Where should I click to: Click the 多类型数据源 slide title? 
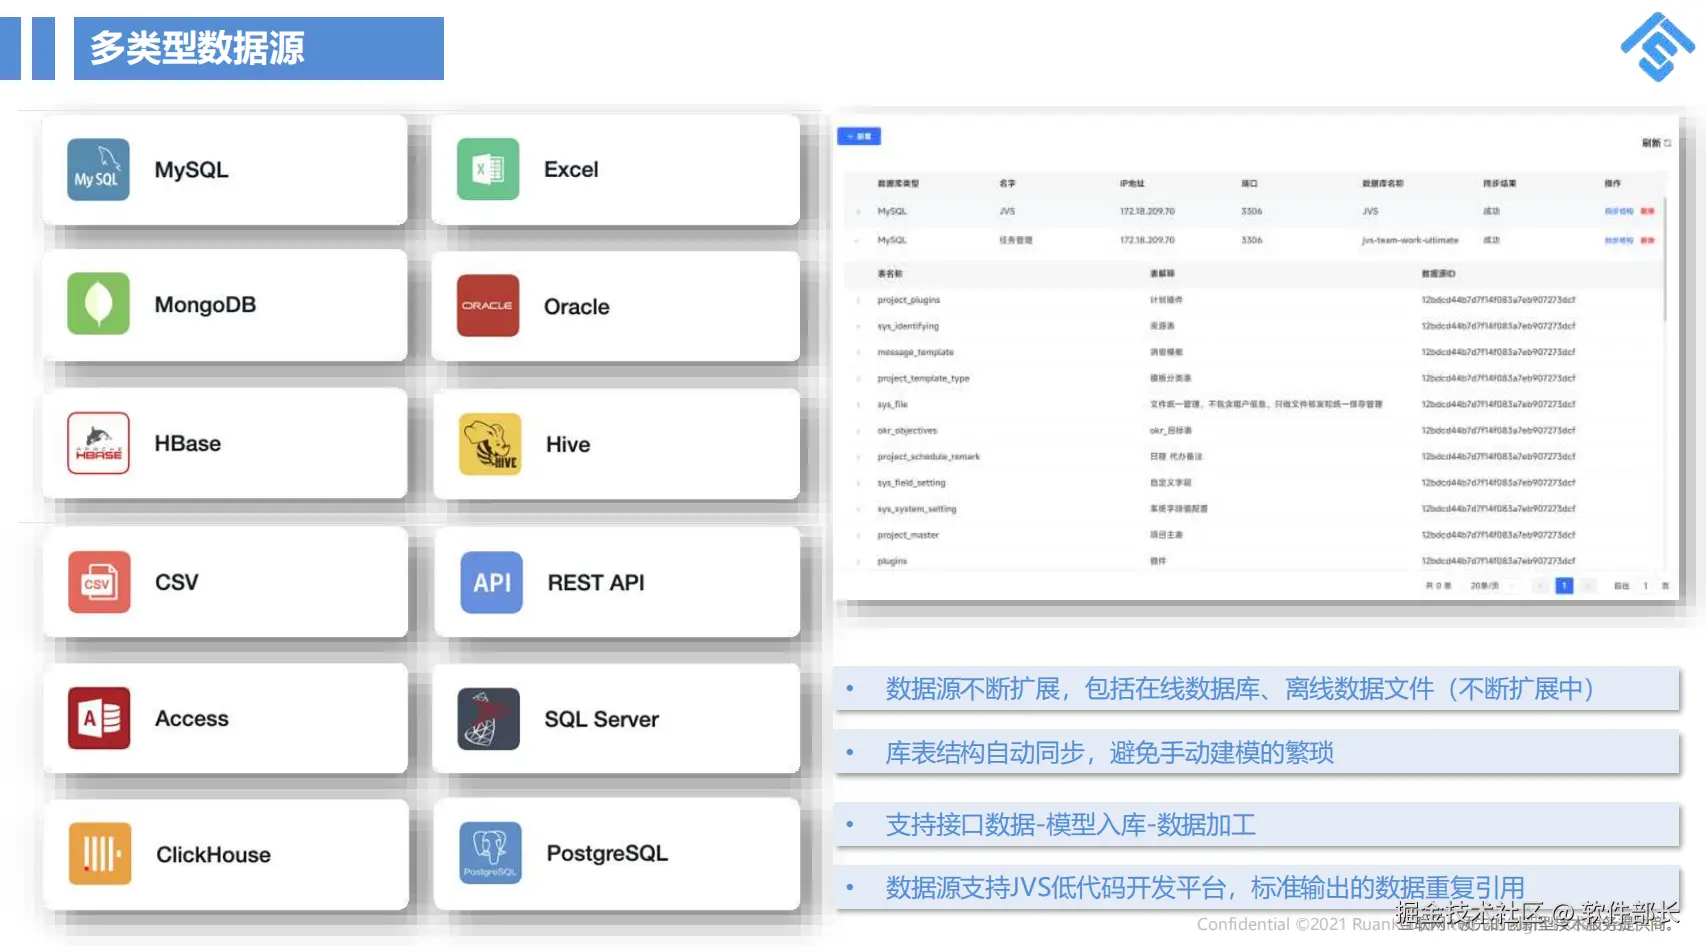pos(197,48)
